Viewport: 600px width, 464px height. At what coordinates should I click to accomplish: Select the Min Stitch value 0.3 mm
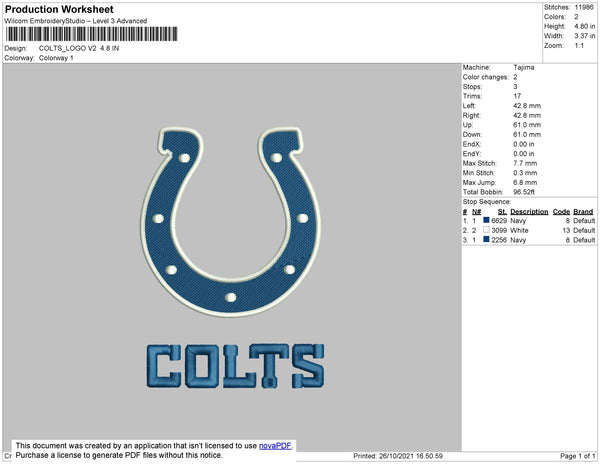click(525, 173)
